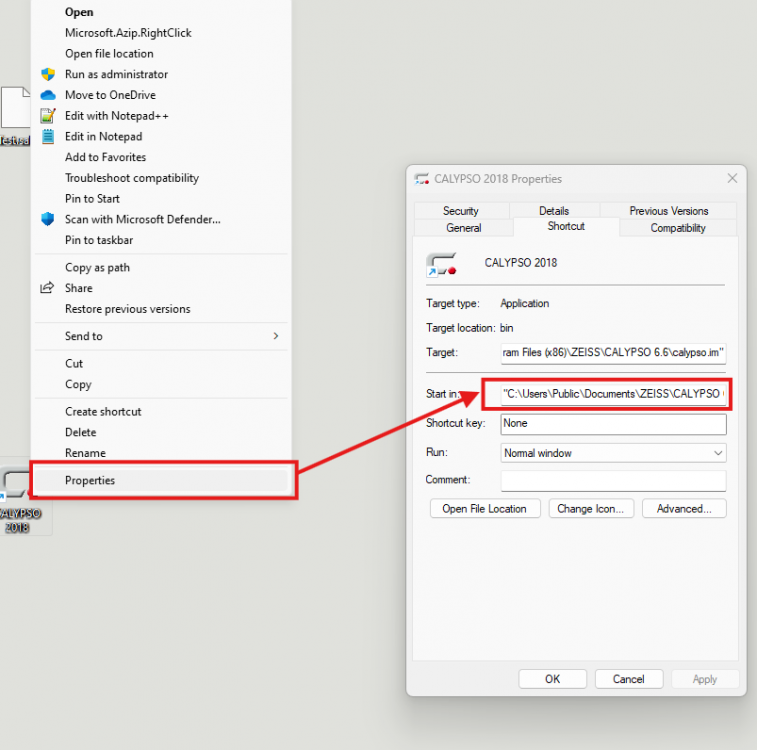Click the CALYPSO icon in Properties dialog header

441,264
